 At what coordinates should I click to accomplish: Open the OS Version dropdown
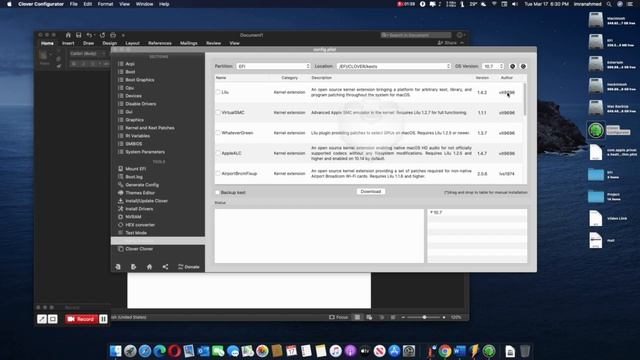point(493,66)
